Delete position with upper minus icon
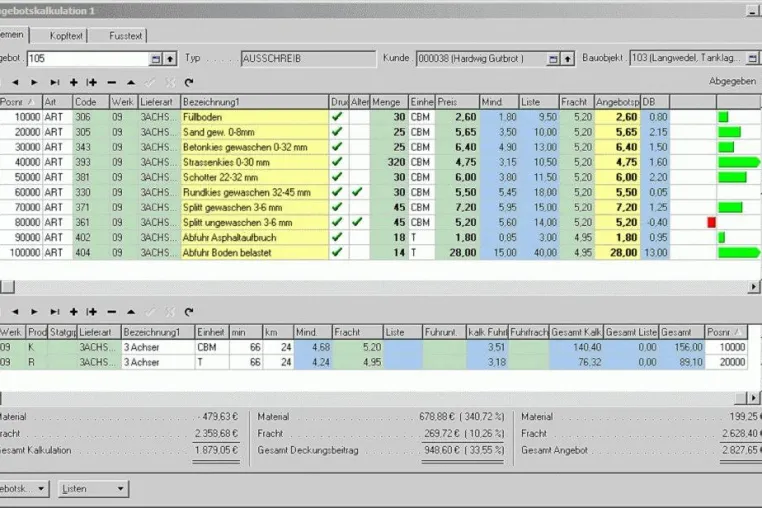 [x=112, y=83]
